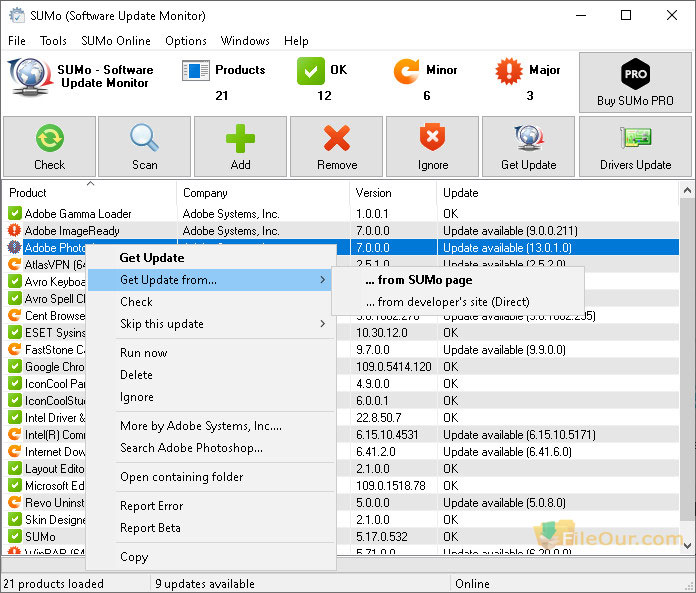This screenshot has width=696, height=593.
Task: Click the Get Update globe button
Action: [528, 146]
